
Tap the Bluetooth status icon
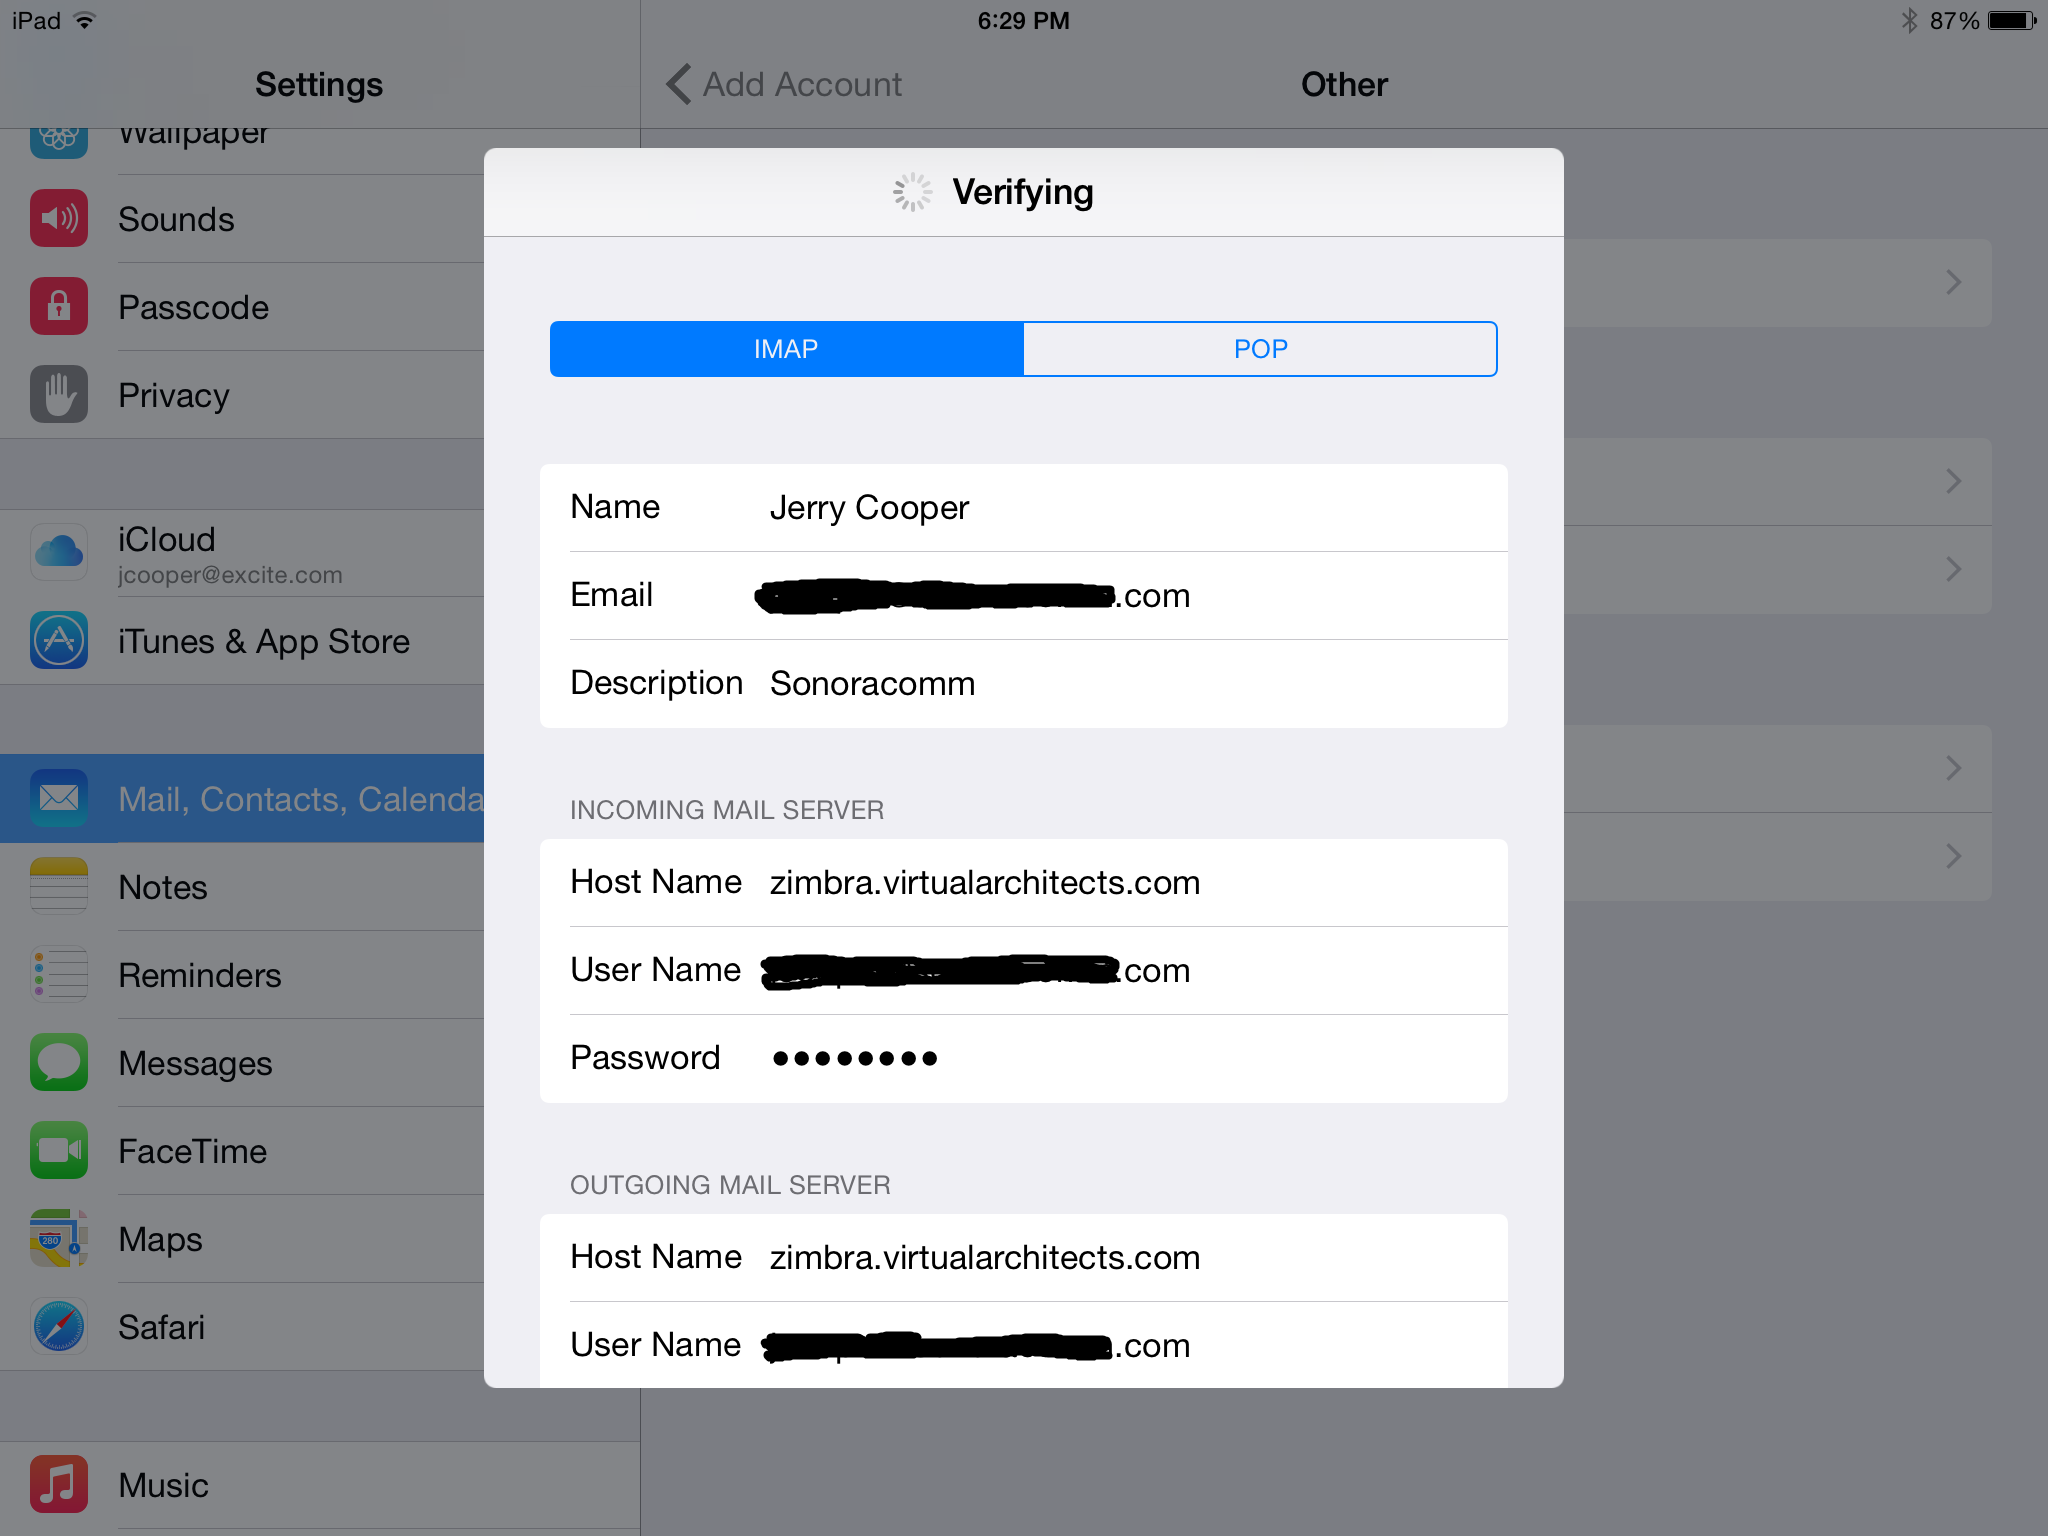[1909, 21]
